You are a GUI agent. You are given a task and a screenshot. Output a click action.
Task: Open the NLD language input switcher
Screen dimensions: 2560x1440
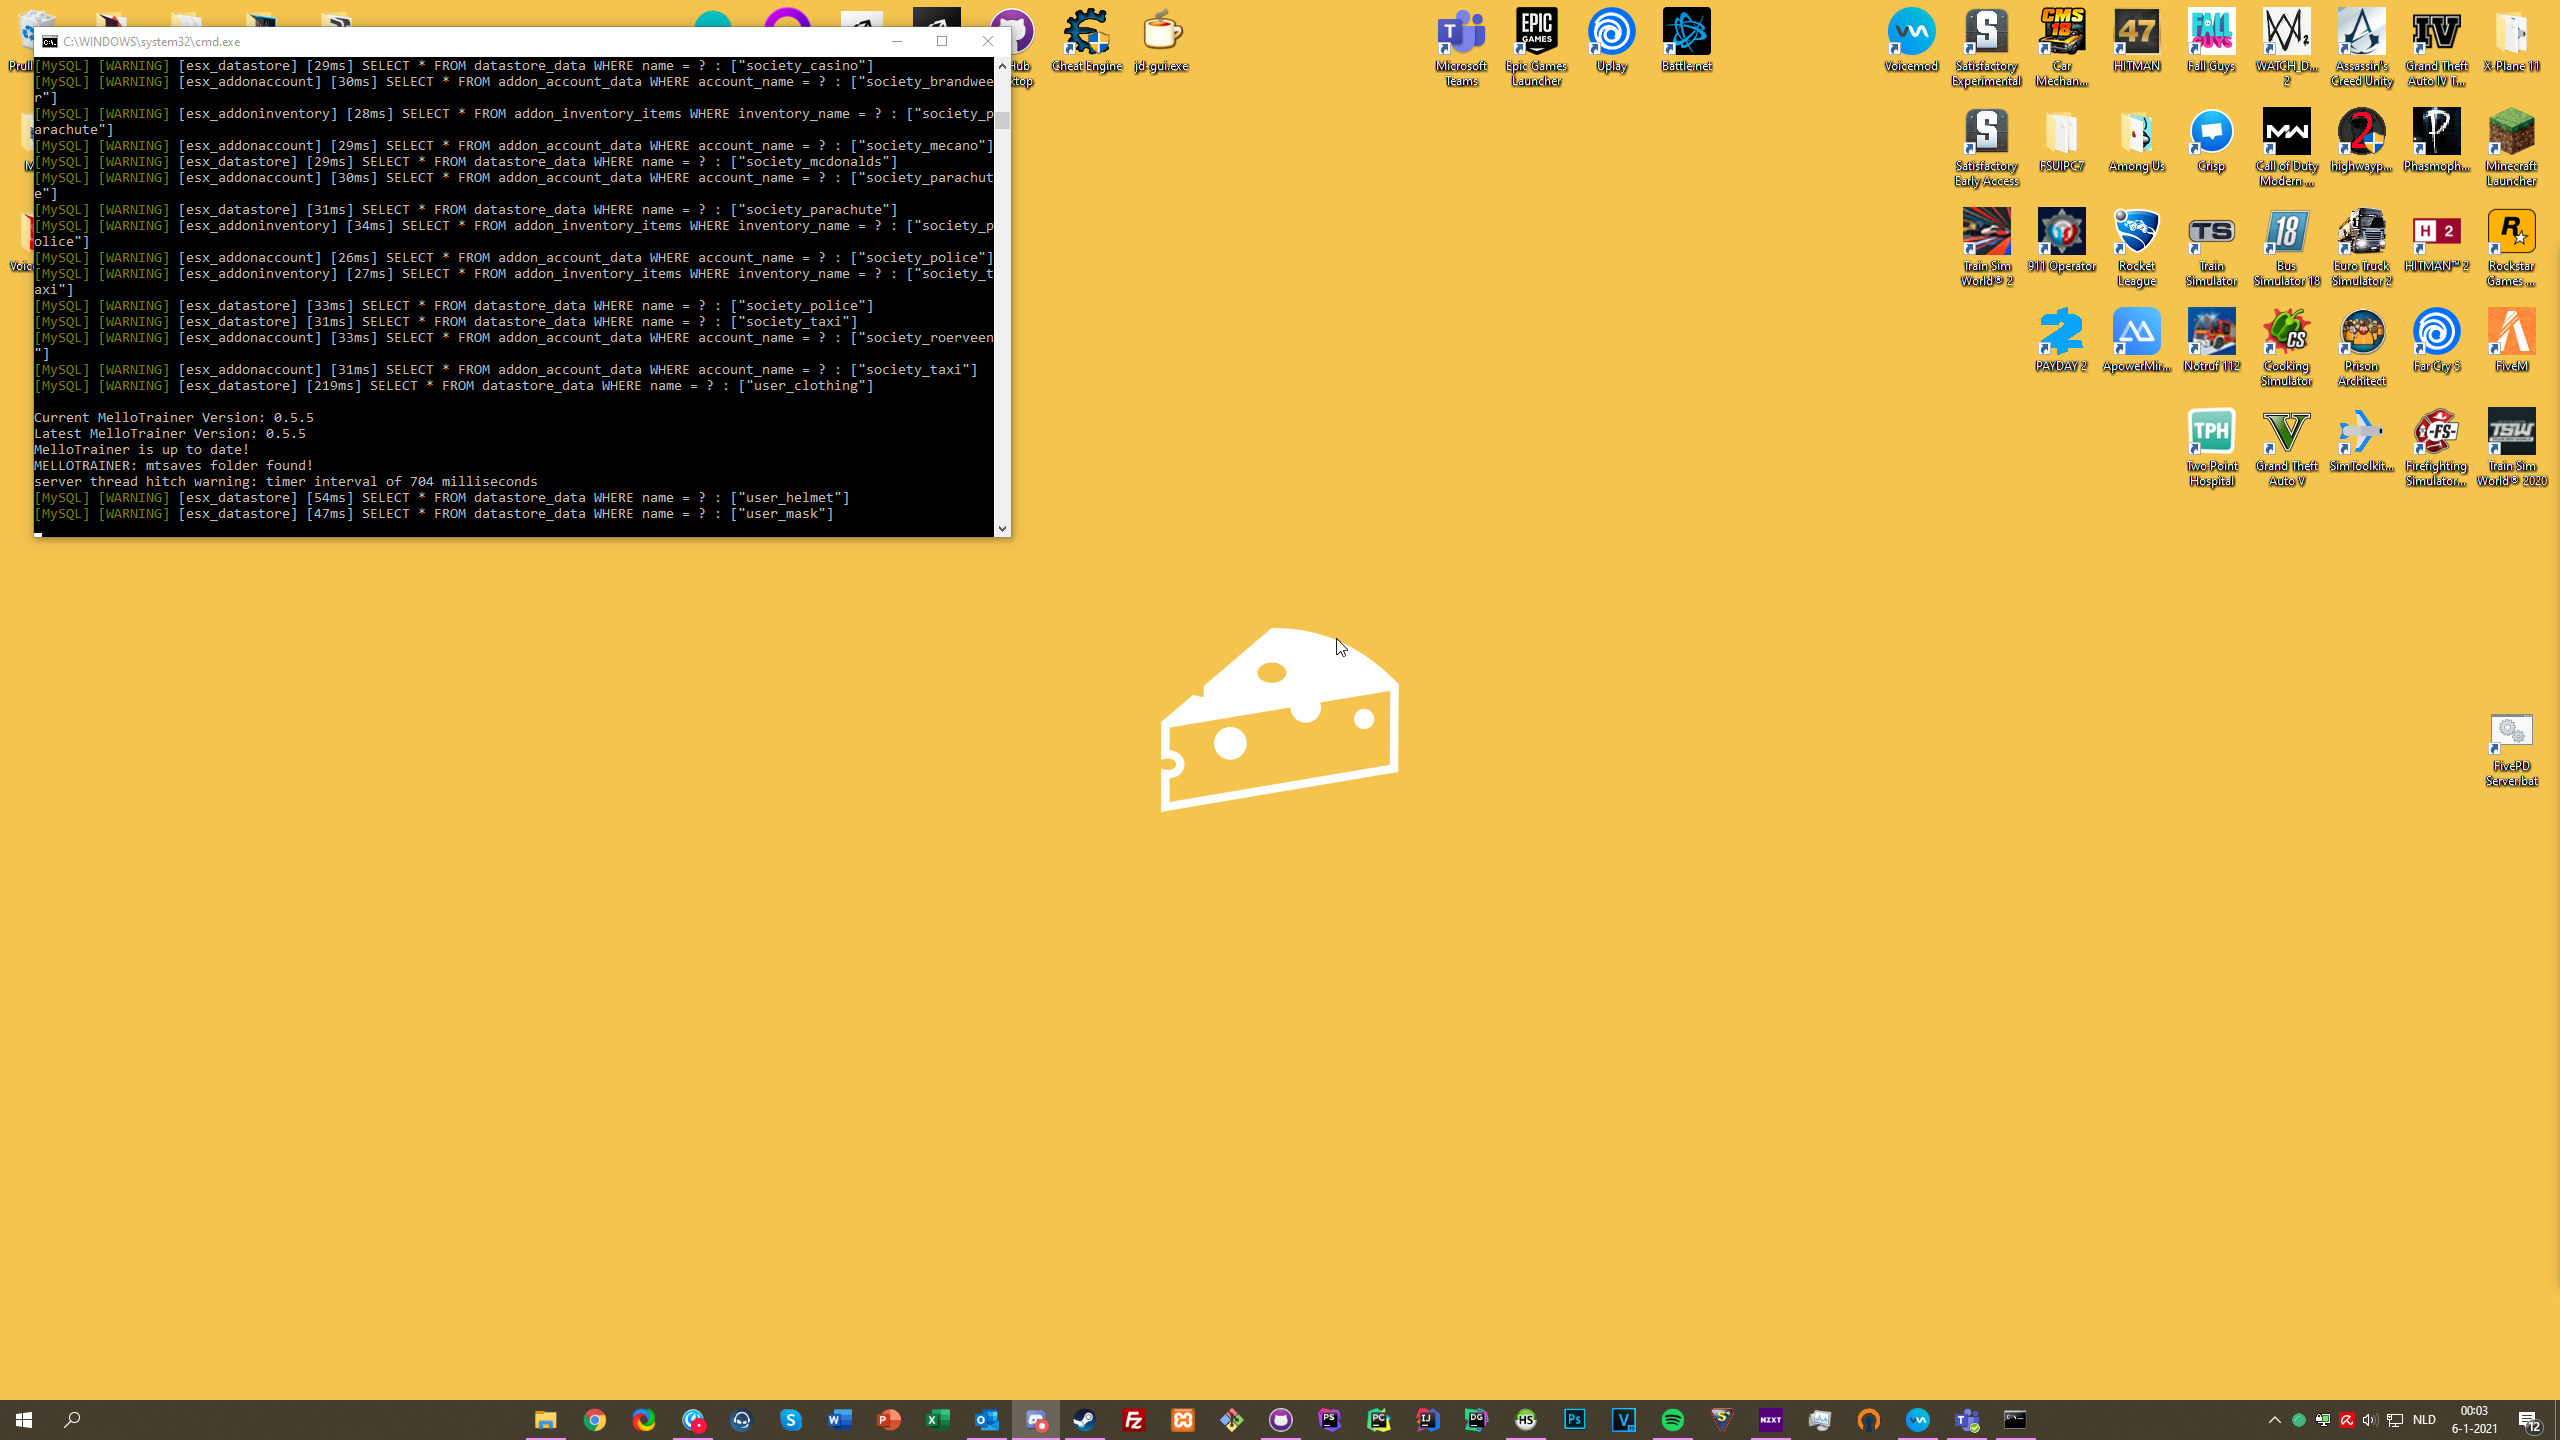(2424, 1420)
